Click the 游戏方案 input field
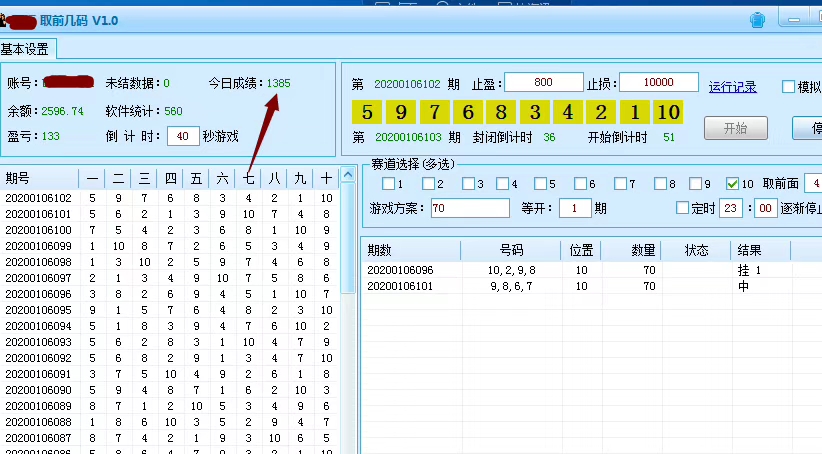The height and width of the screenshot is (454, 822). point(470,208)
